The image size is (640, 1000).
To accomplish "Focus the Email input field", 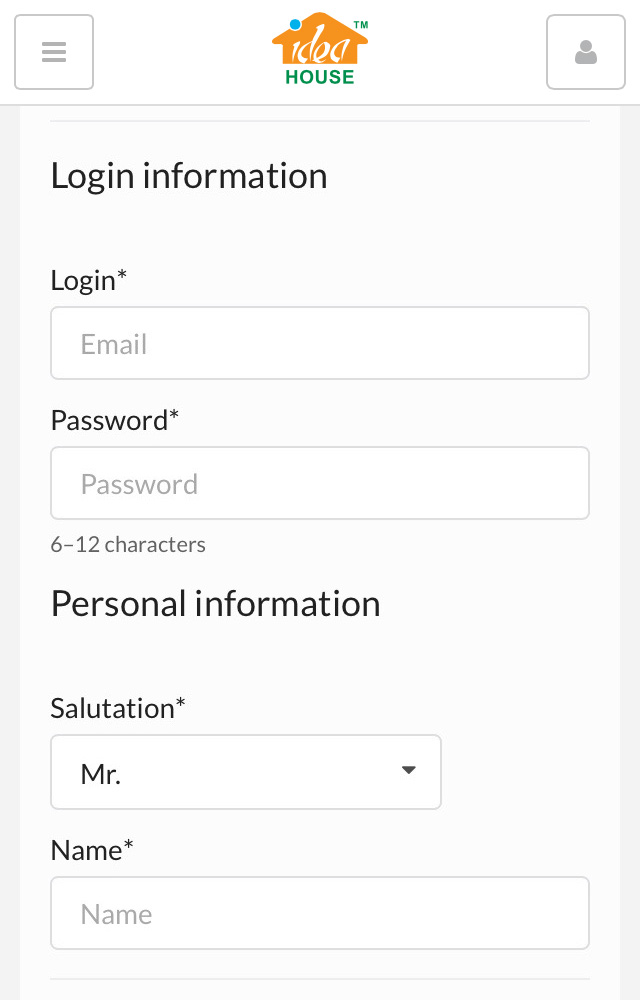I will pyautogui.click(x=320, y=343).
